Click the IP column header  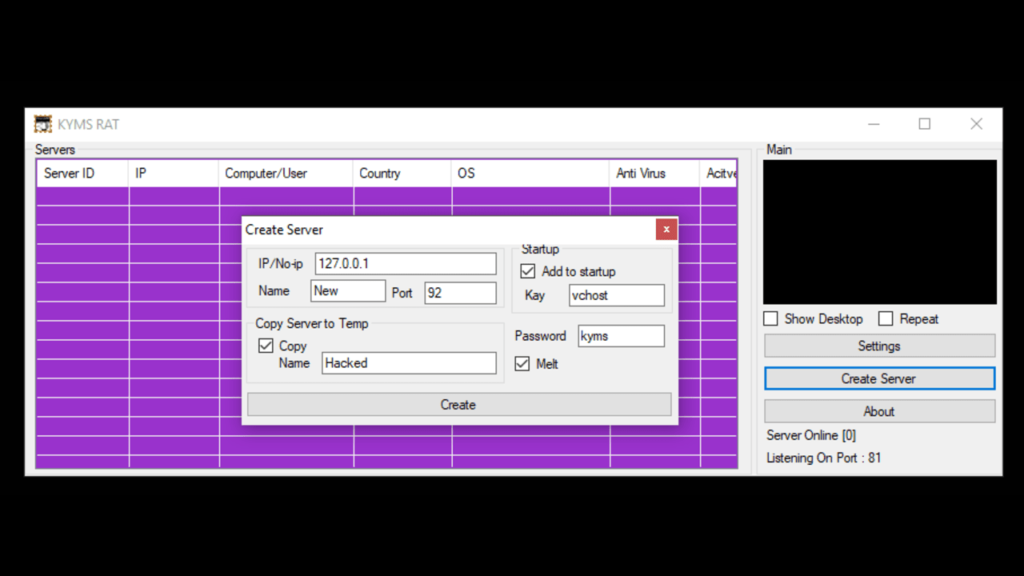(174, 174)
